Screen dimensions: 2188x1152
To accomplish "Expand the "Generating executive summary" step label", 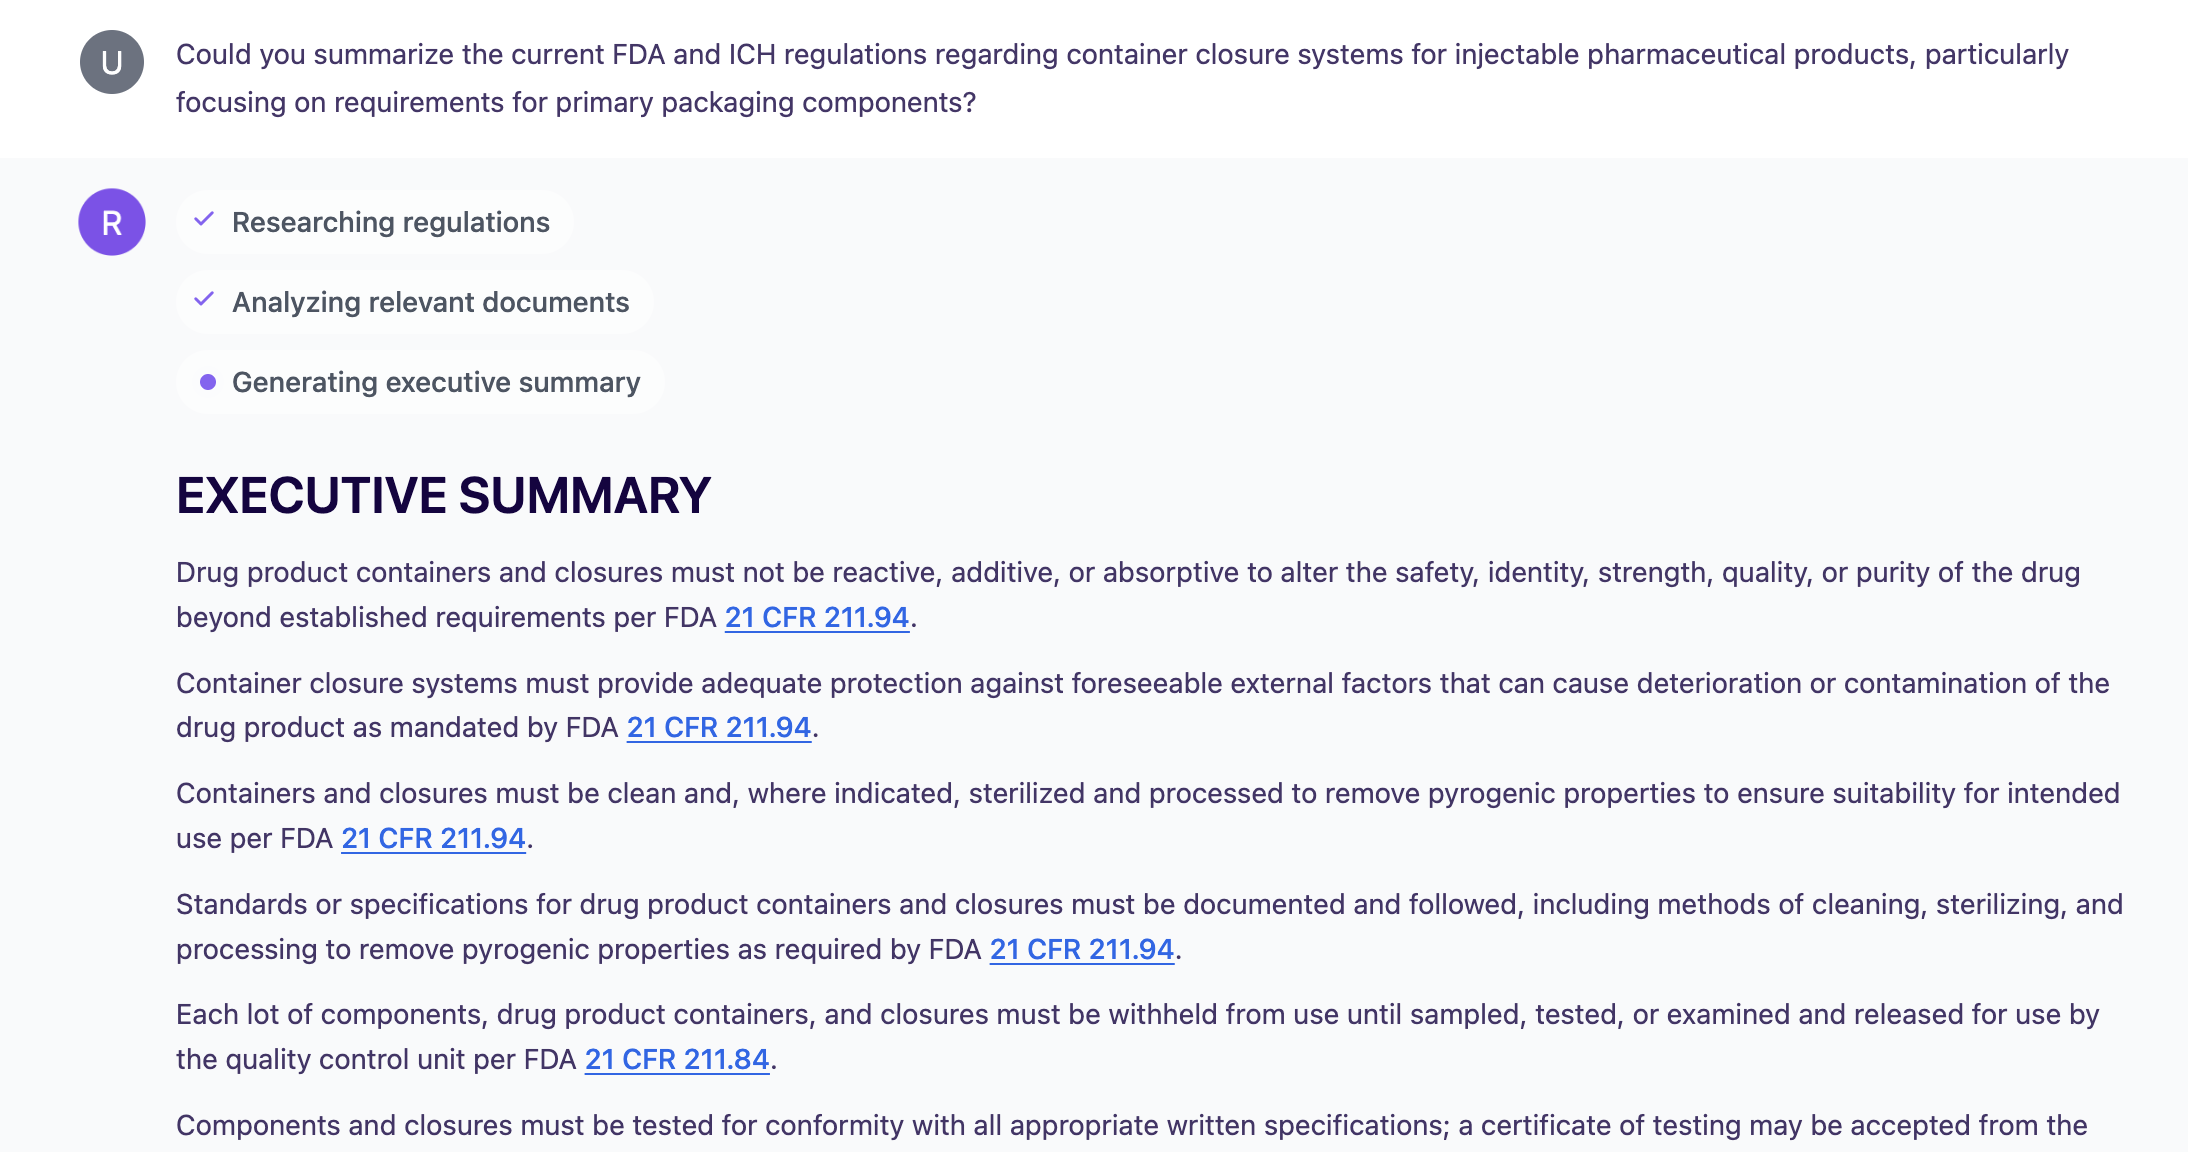I will pyautogui.click(x=436, y=382).
